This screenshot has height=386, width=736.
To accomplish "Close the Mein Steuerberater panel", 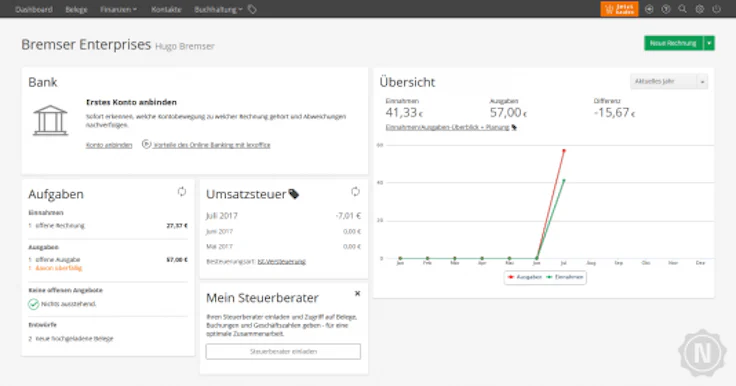I will [357, 293].
